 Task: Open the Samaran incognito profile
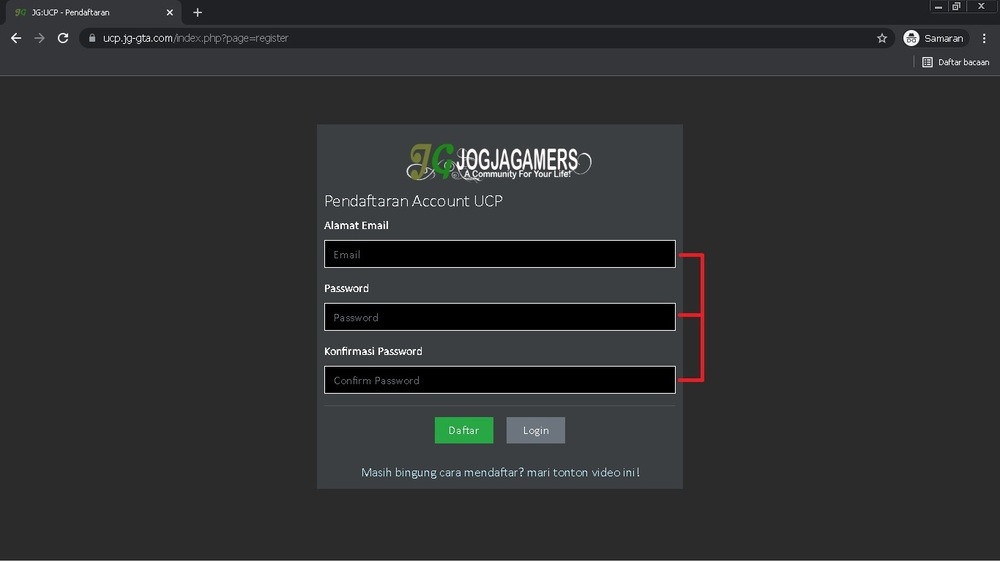coord(935,38)
